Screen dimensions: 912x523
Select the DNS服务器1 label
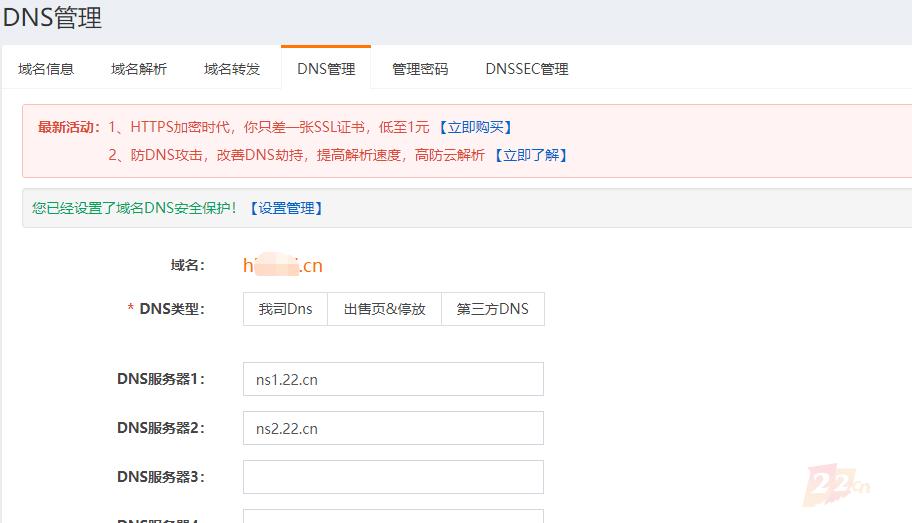[x=161, y=379]
